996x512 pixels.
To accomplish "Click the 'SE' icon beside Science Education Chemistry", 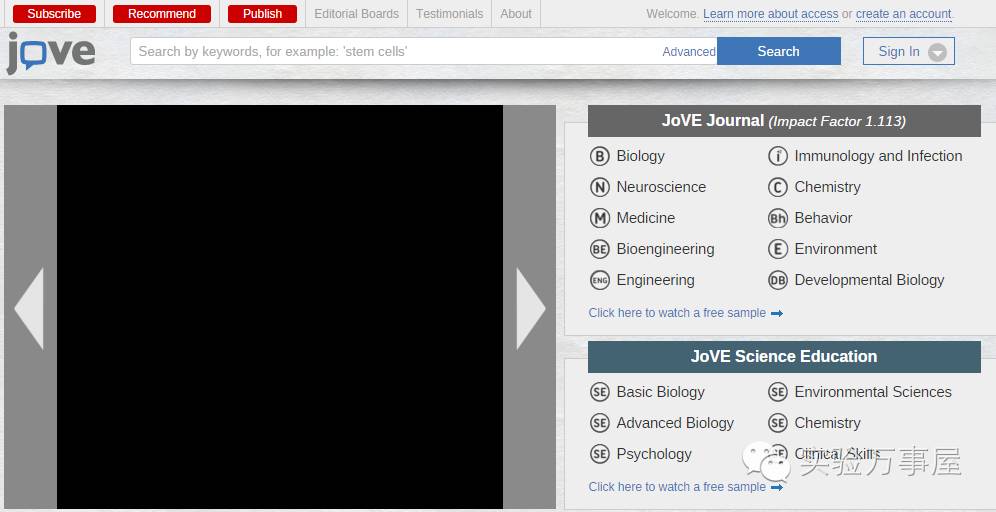I will pos(778,423).
